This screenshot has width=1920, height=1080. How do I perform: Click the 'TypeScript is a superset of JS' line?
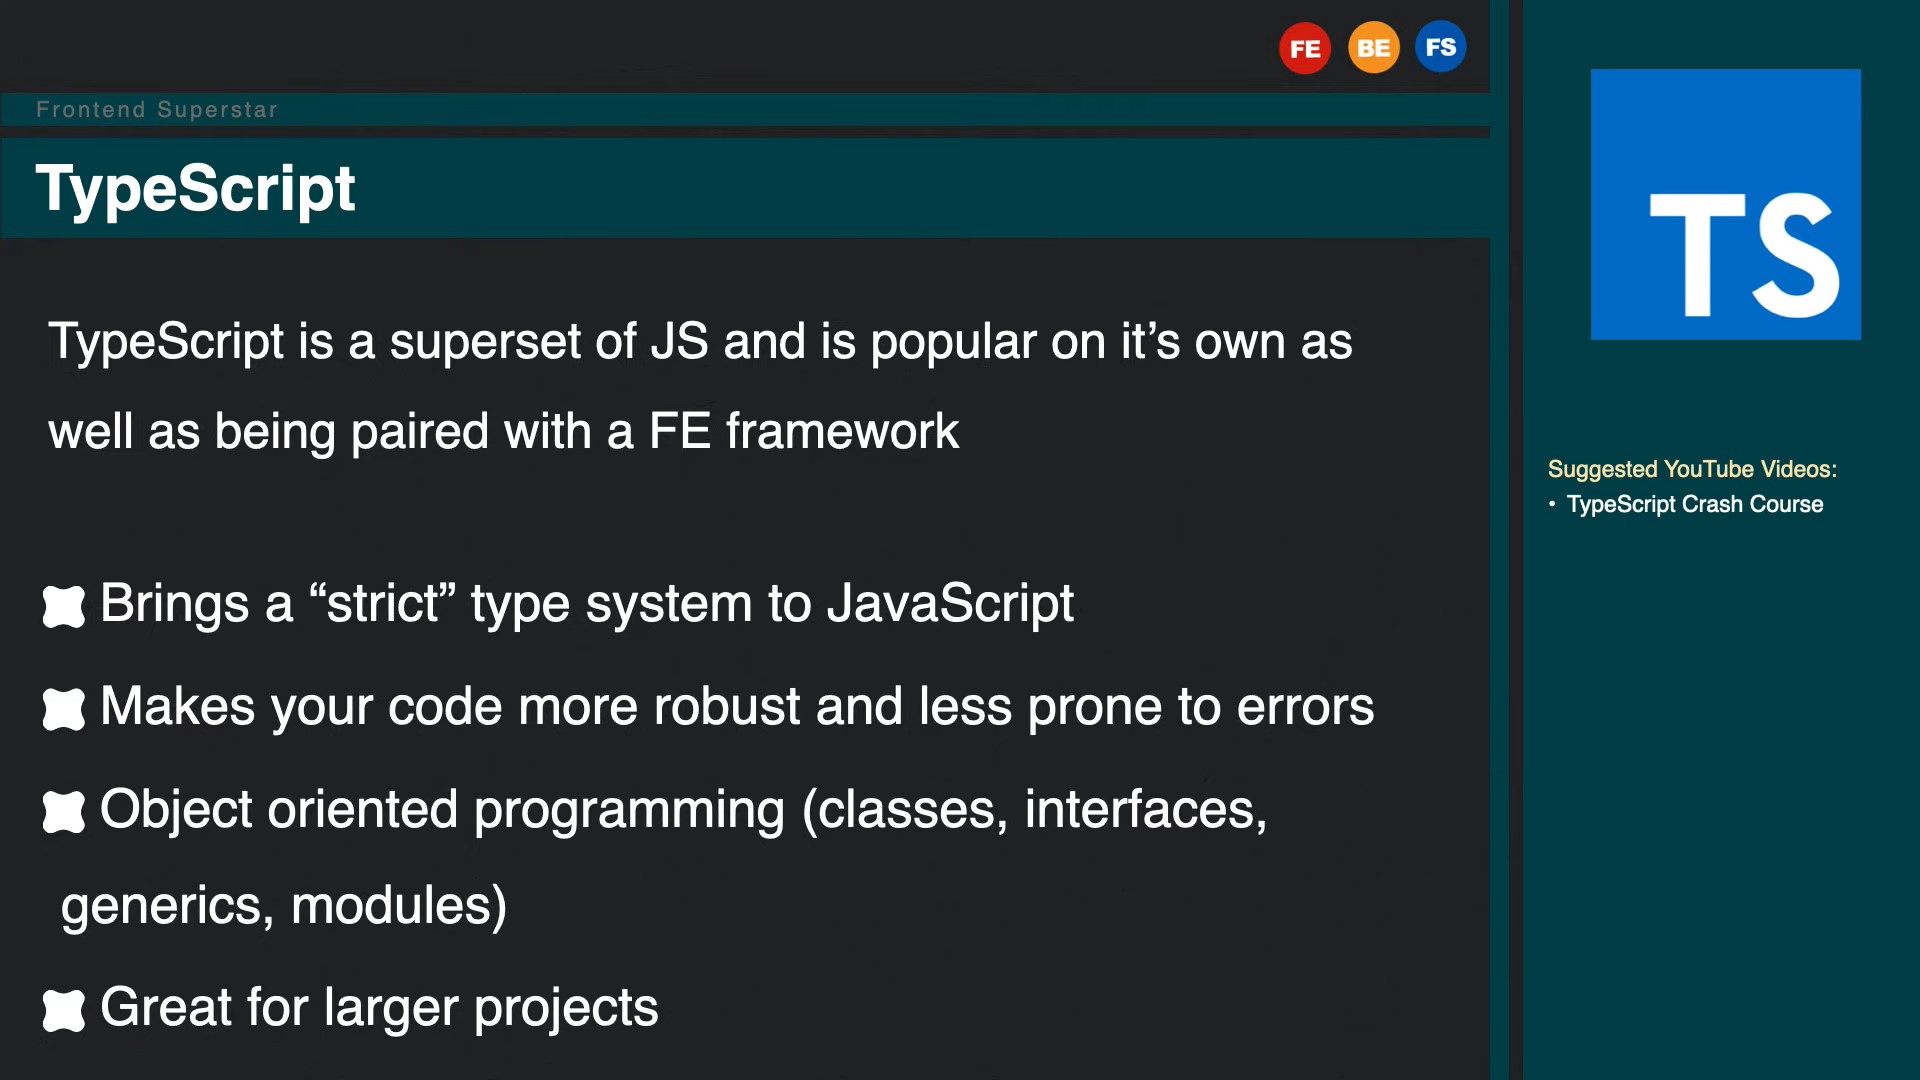(700, 342)
